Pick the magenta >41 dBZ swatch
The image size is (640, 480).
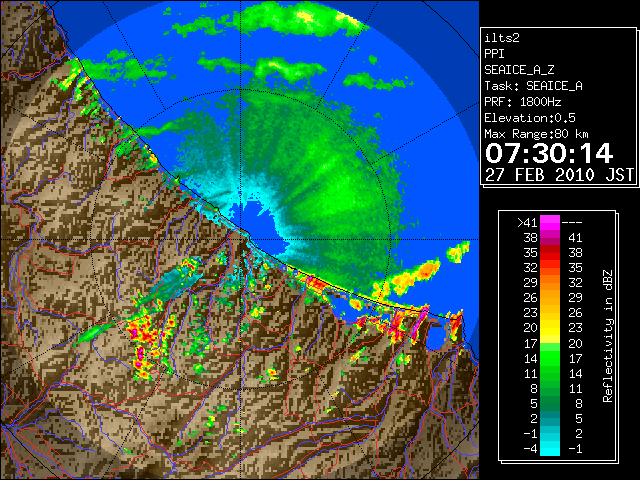tap(550, 223)
